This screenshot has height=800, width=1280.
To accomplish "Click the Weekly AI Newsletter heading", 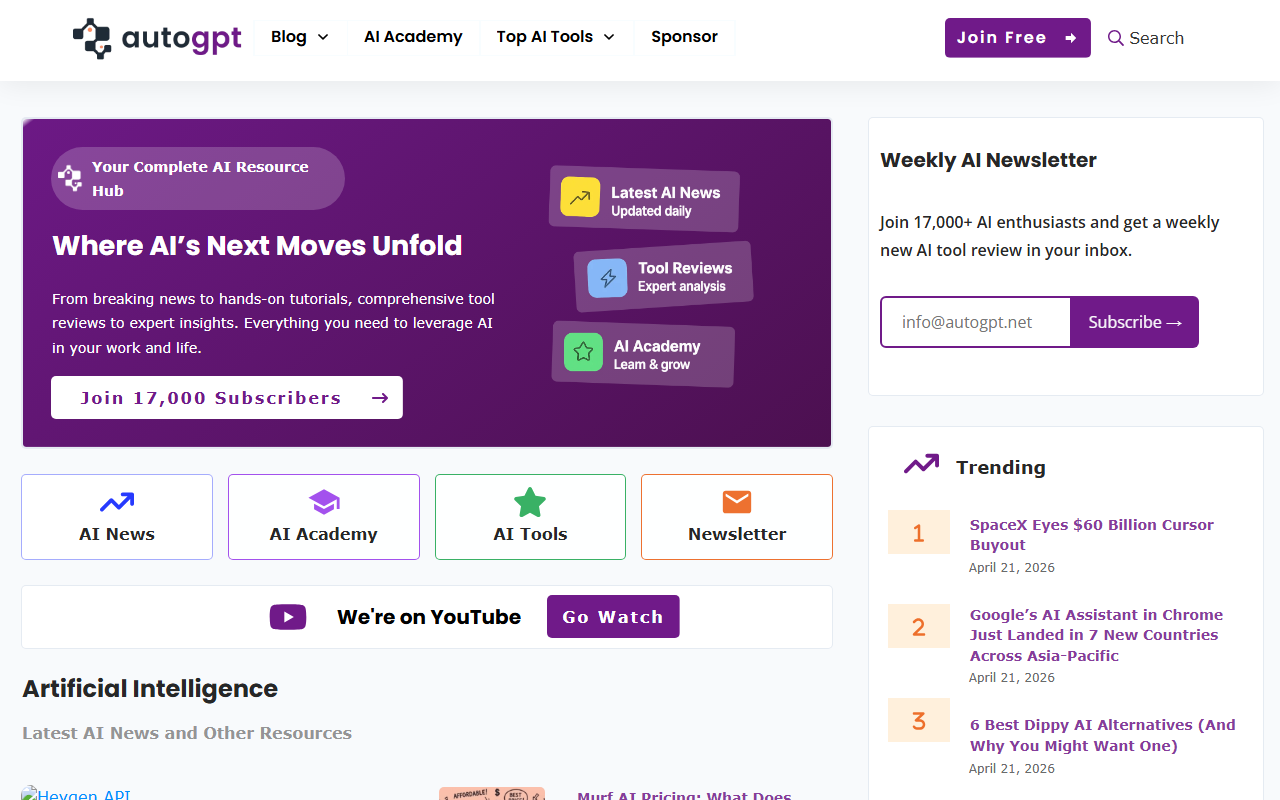I will 988,160.
